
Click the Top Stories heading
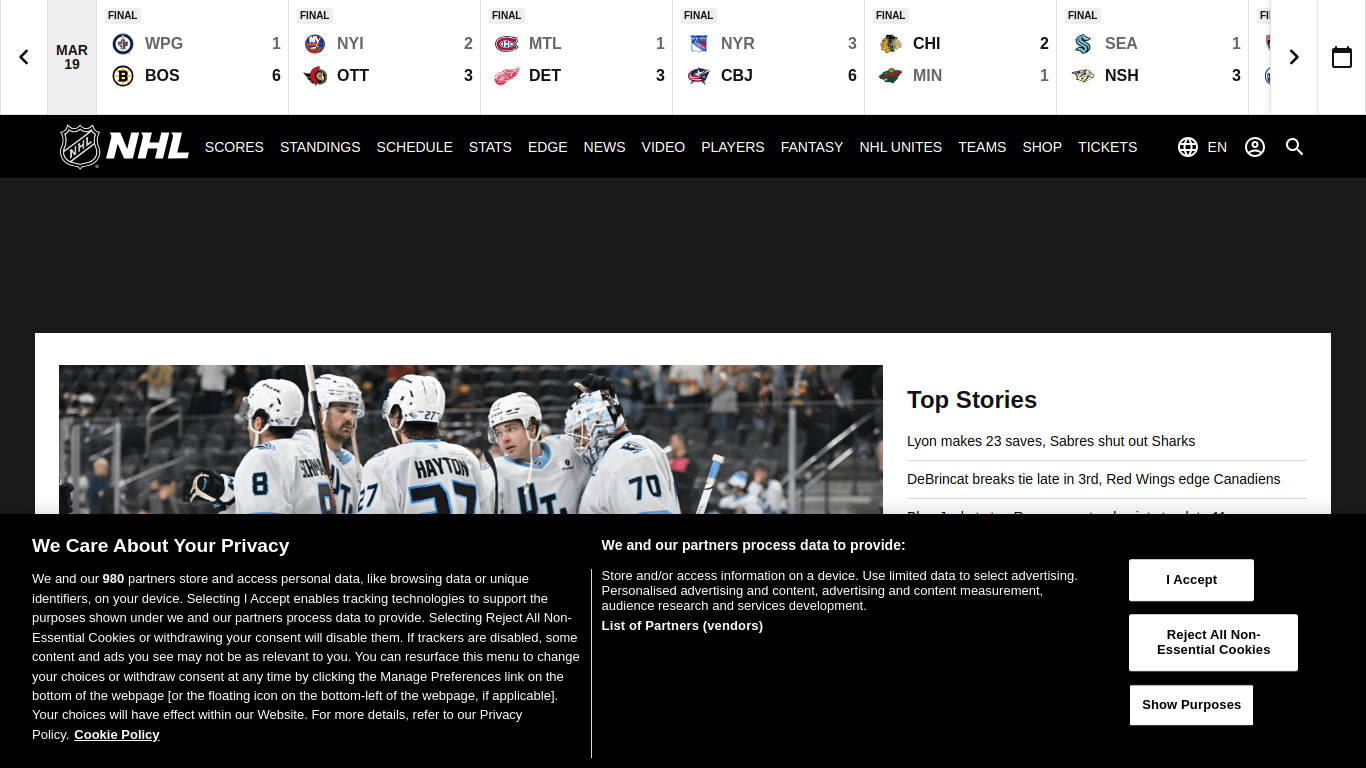[x=972, y=400]
